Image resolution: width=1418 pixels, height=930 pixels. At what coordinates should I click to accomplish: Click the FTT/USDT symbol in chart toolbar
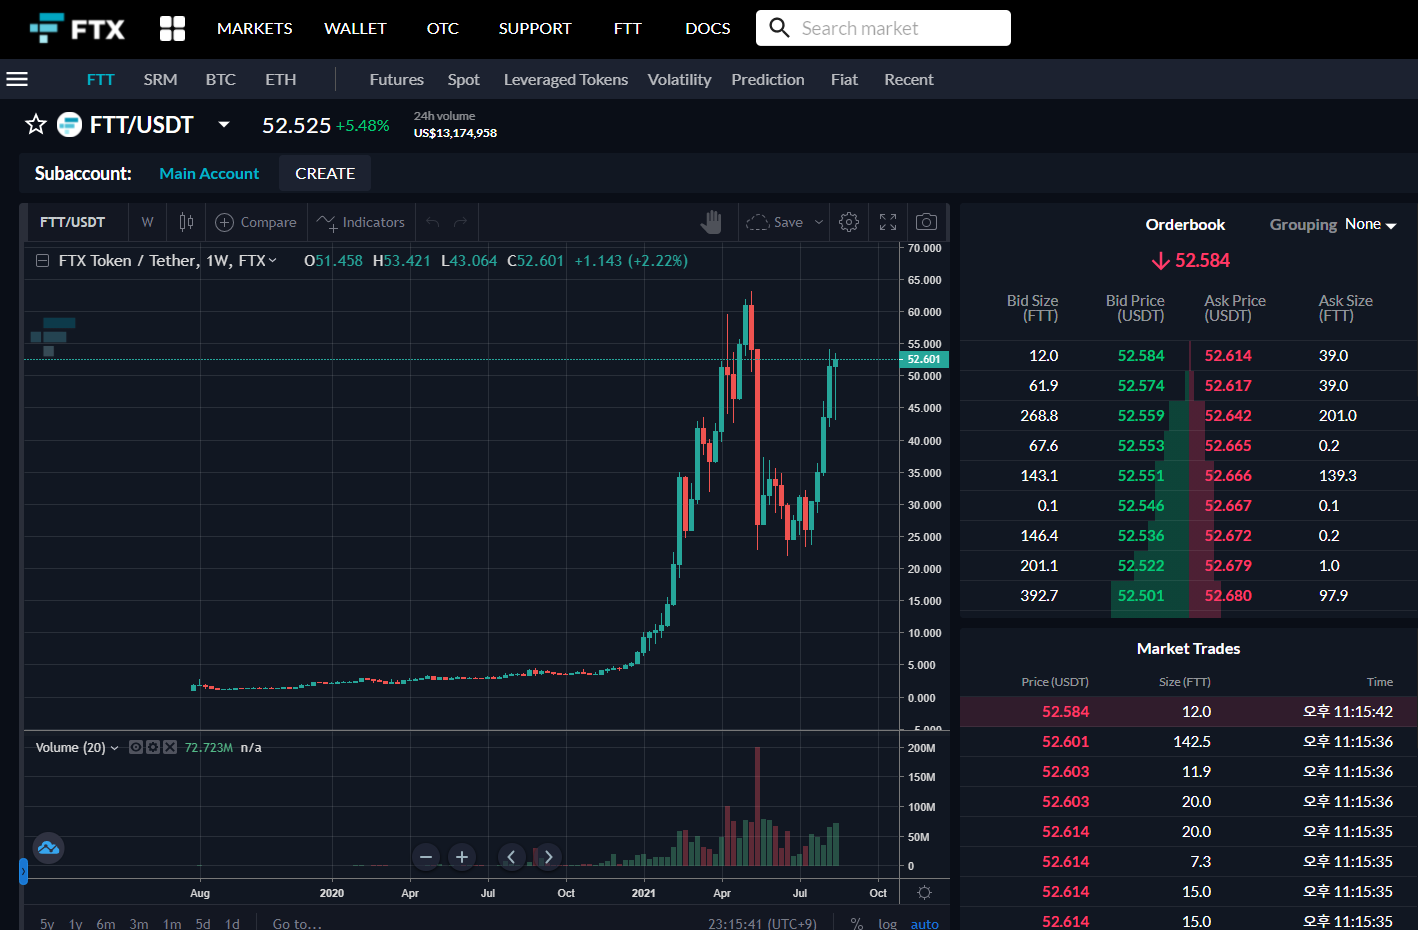point(72,222)
